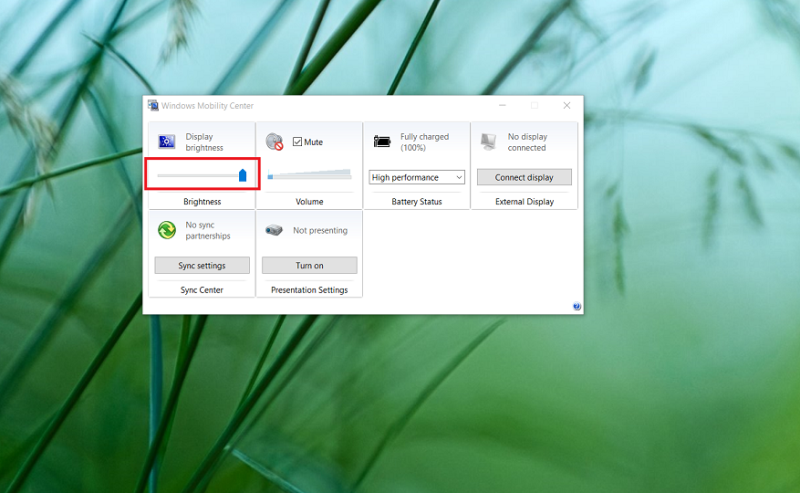
Task: Click the projector presentation icon
Action: (x=274, y=230)
